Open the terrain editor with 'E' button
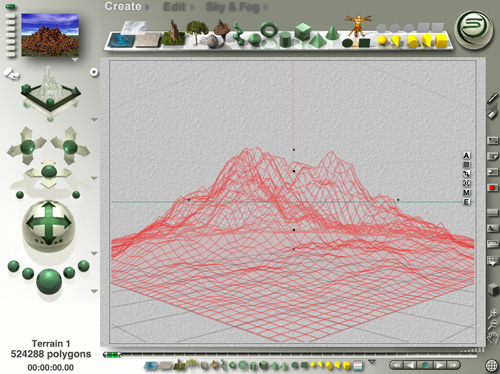Screen dimensions: 500x374 point(466,202)
